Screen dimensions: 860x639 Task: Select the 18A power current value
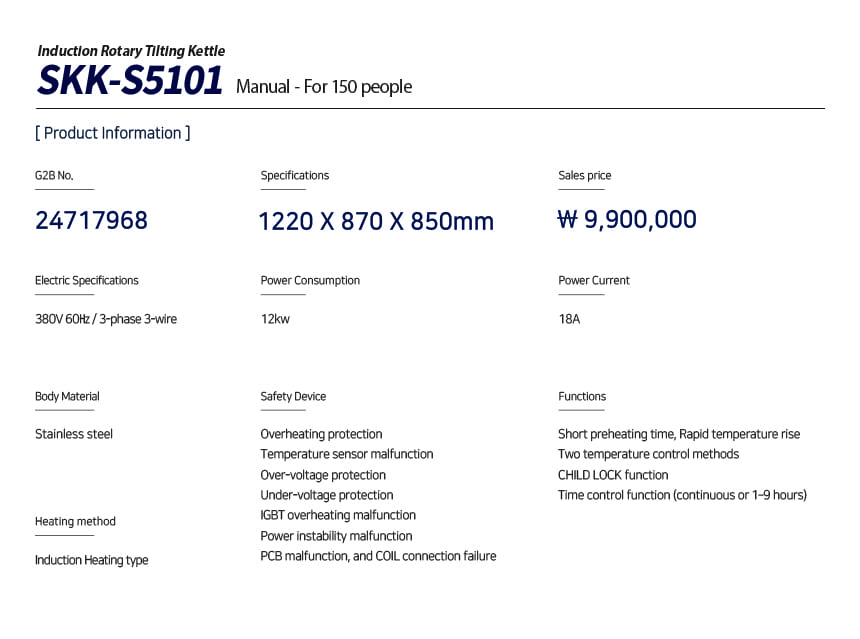tap(569, 319)
